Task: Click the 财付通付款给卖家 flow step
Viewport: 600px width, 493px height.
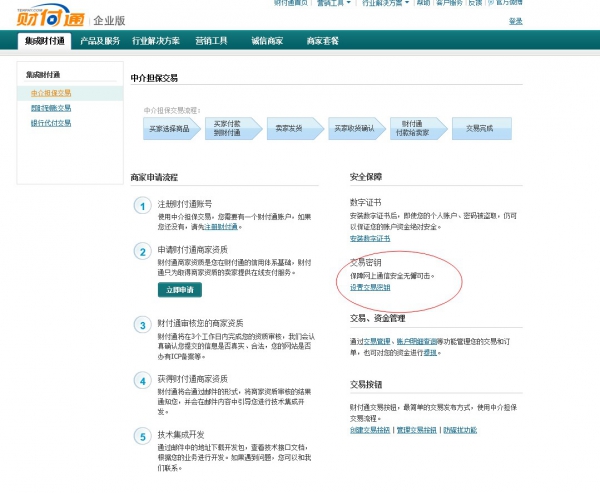Action: click(419, 129)
